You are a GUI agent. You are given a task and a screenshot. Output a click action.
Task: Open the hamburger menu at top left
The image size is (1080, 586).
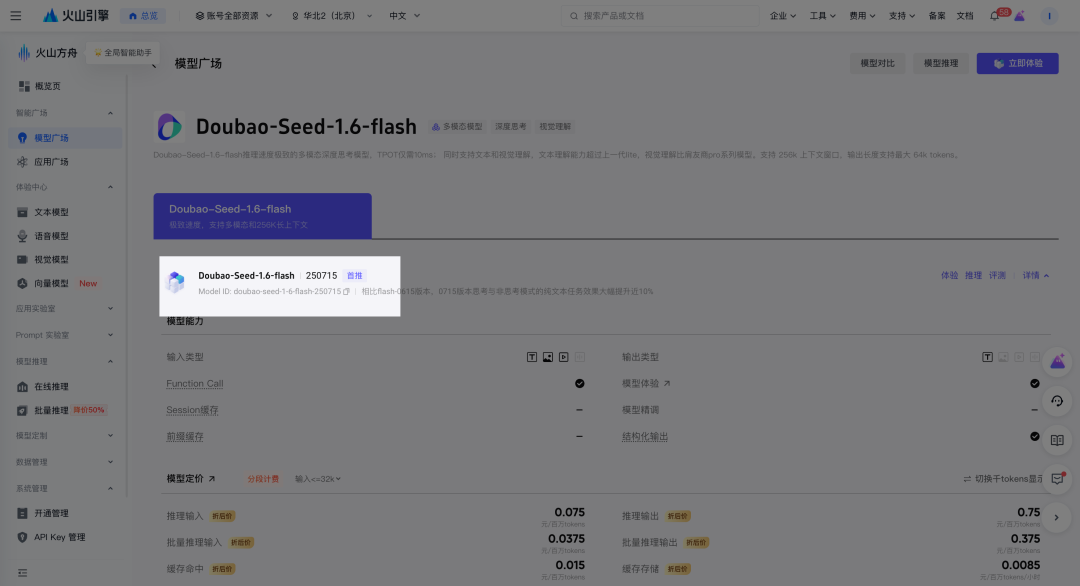15,15
